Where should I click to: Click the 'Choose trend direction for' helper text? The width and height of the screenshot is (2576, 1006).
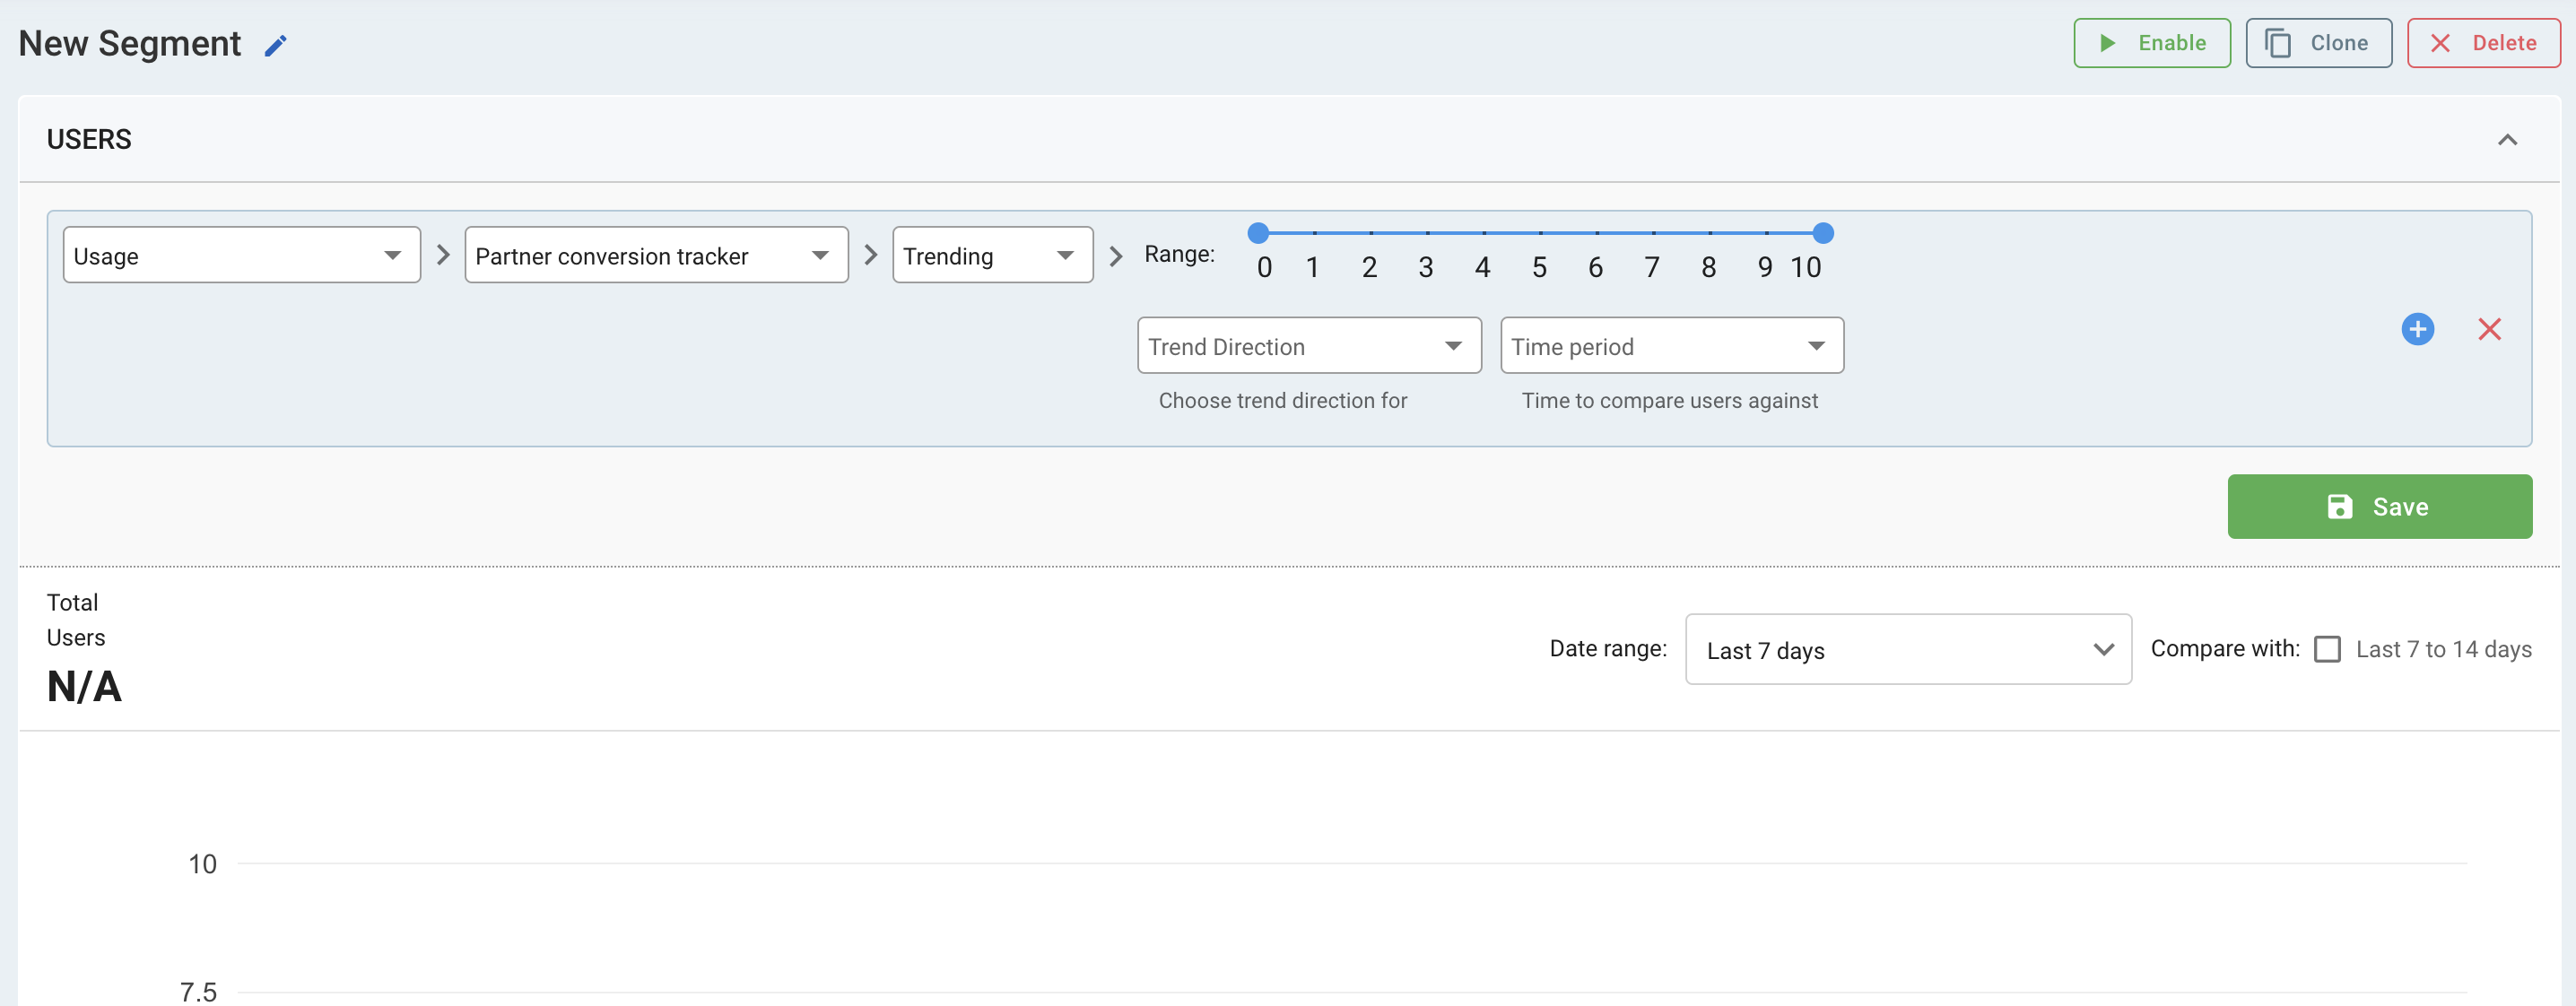tap(1282, 401)
